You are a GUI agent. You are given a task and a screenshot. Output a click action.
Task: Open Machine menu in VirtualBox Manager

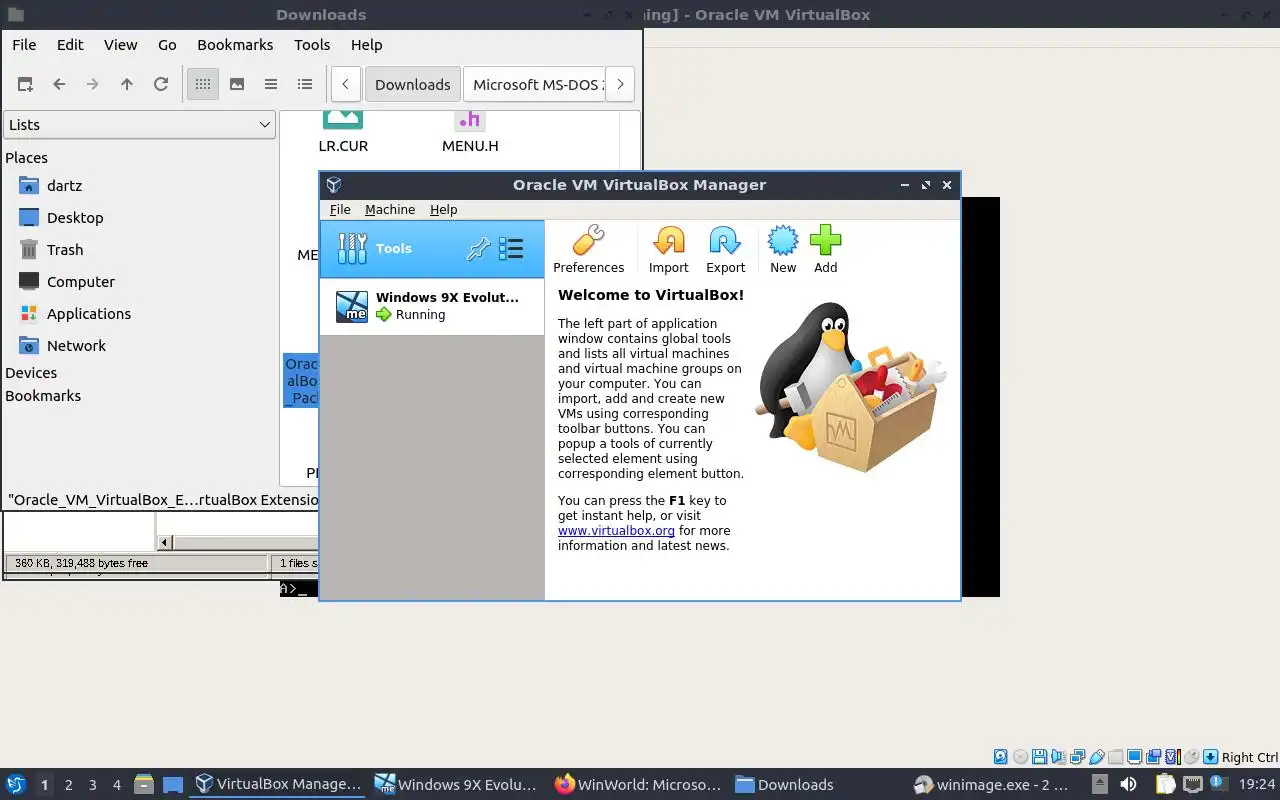click(x=390, y=209)
